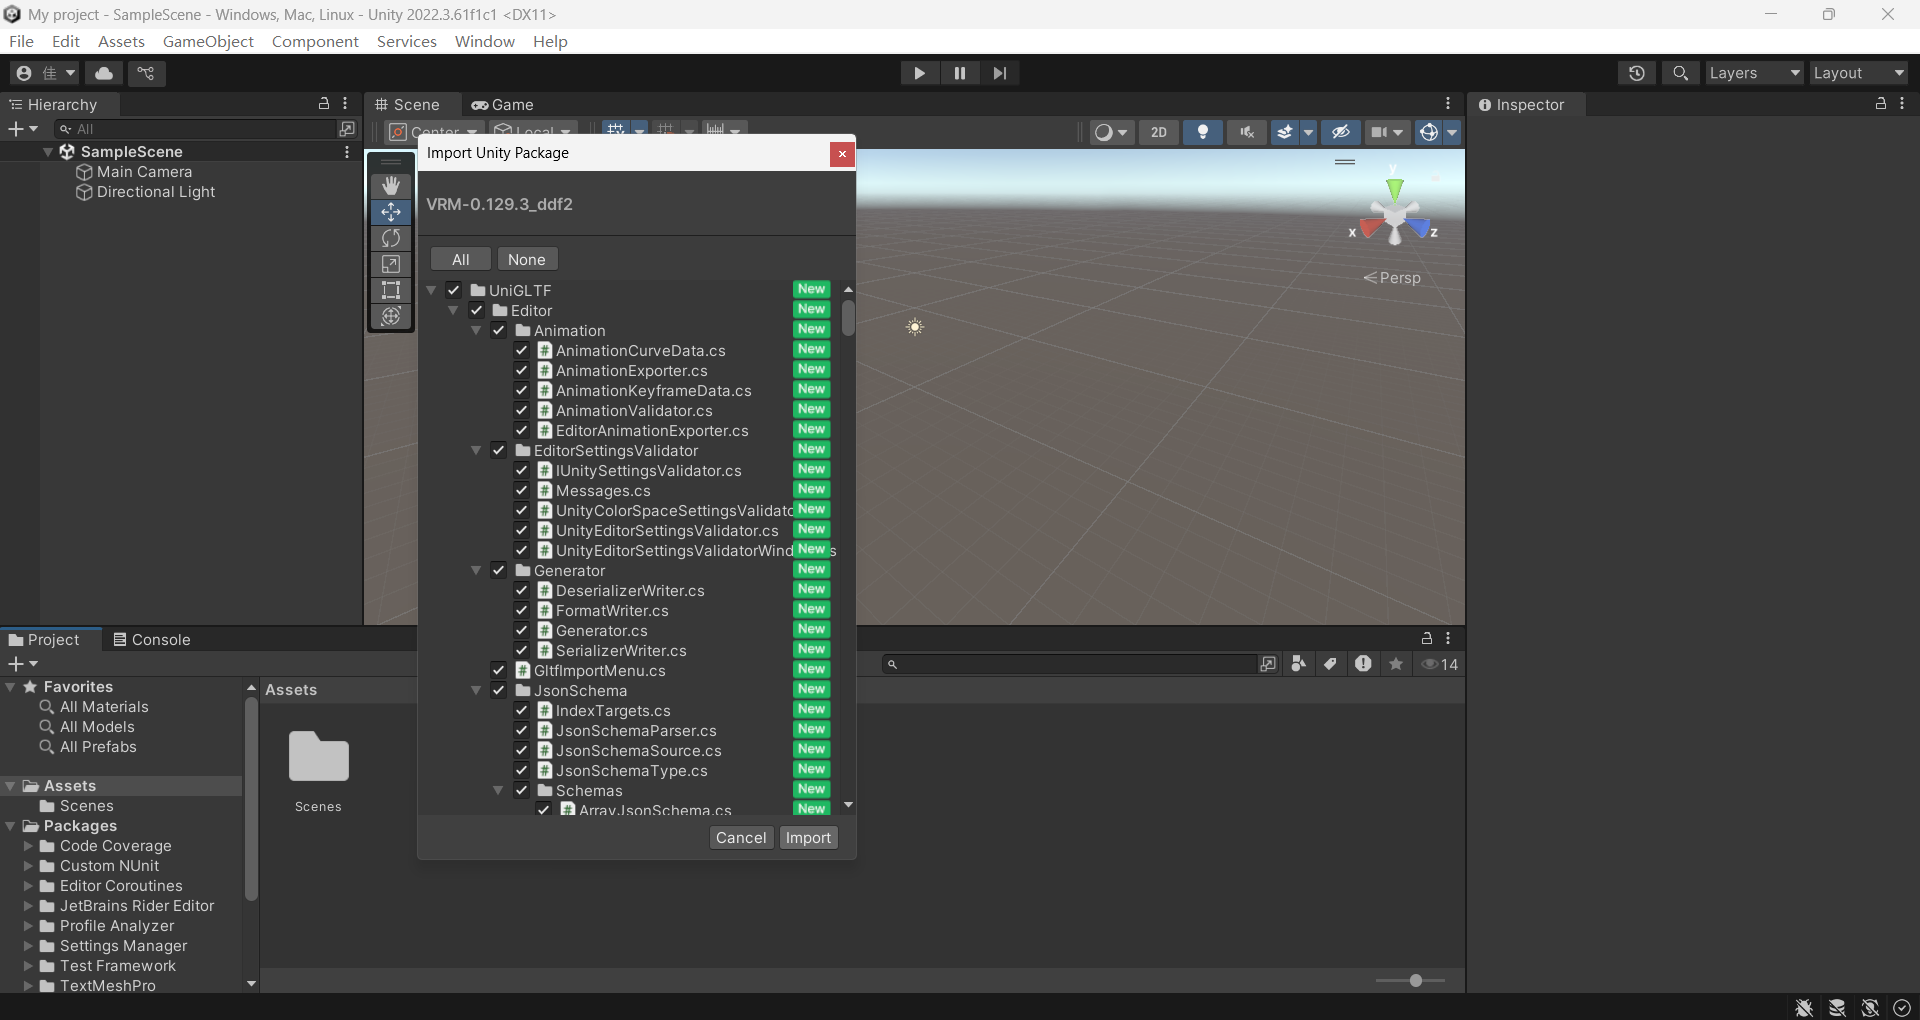Open Unity Cloud services icon
Screen dimensions: 1920x1020
click(104, 73)
